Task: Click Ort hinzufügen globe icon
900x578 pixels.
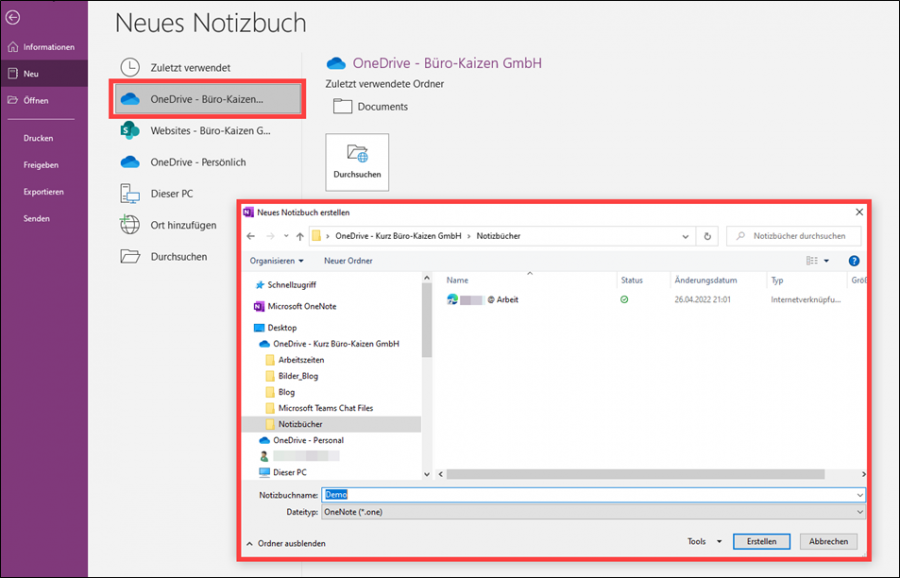Action: click(x=130, y=224)
